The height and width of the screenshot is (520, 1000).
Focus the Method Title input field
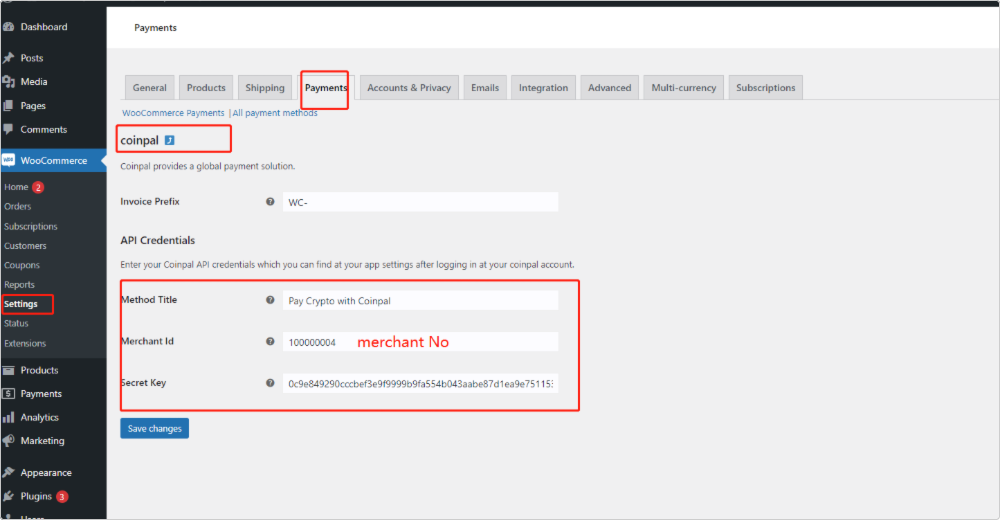click(x=420, y=300)
